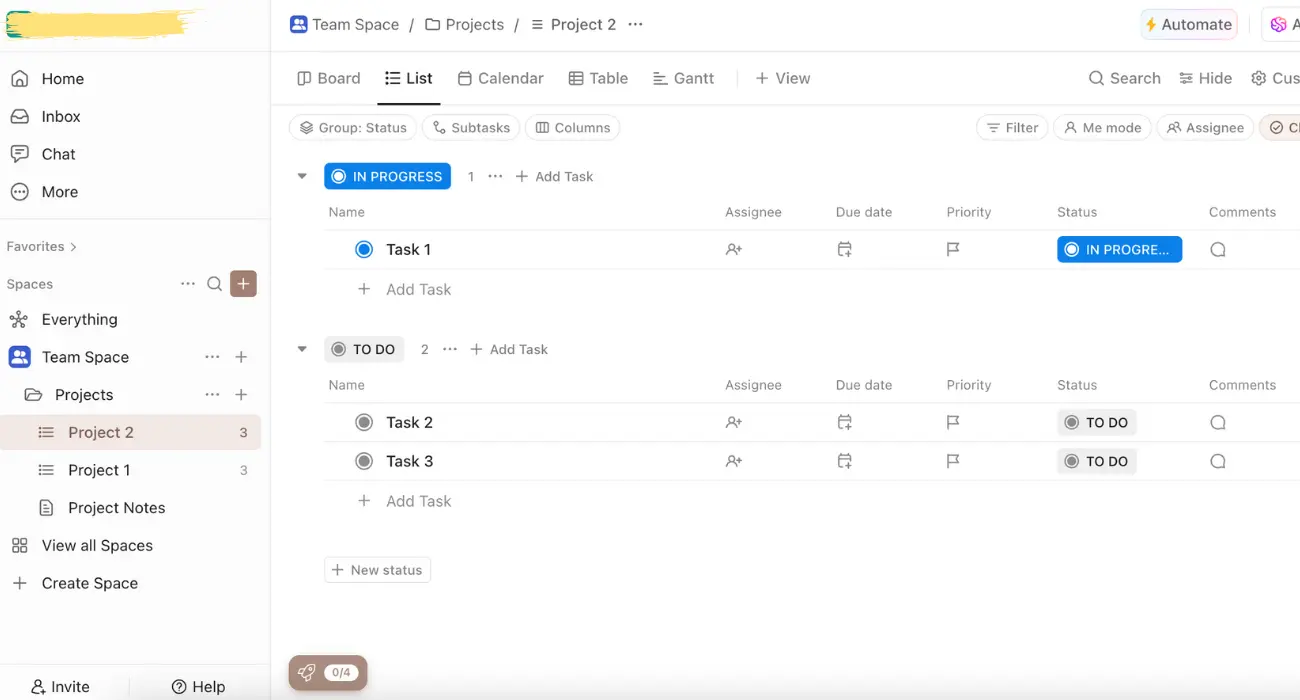Open the Gantt view tab

(x=683, y=78)
